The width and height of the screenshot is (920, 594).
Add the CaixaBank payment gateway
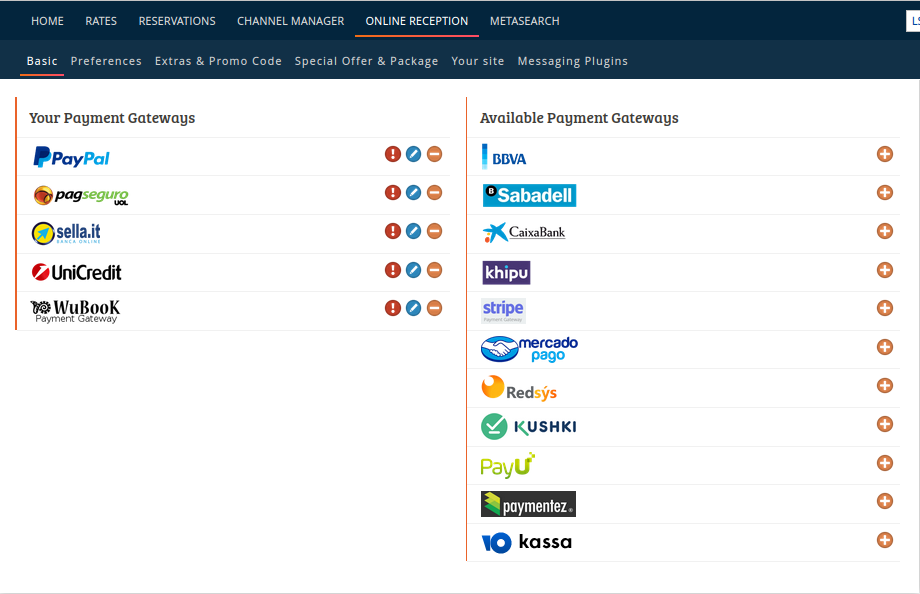tap(885, 231)
